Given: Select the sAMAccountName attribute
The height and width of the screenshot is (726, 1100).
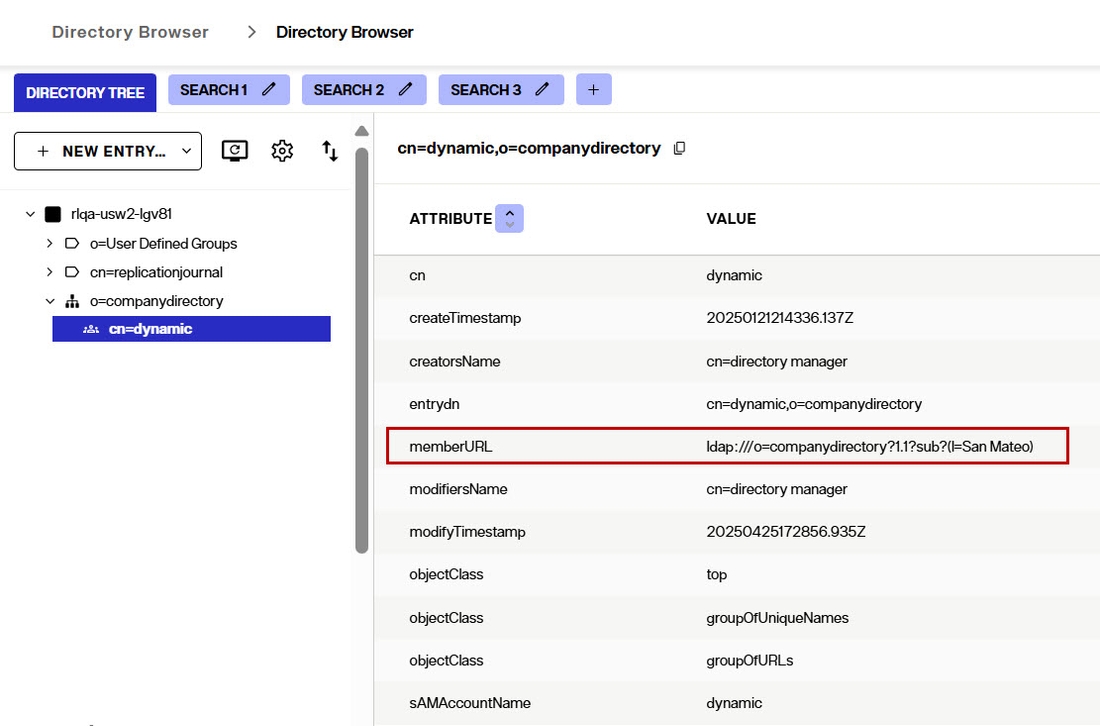Looking at the screenshot, I should (x=470, y=703).
